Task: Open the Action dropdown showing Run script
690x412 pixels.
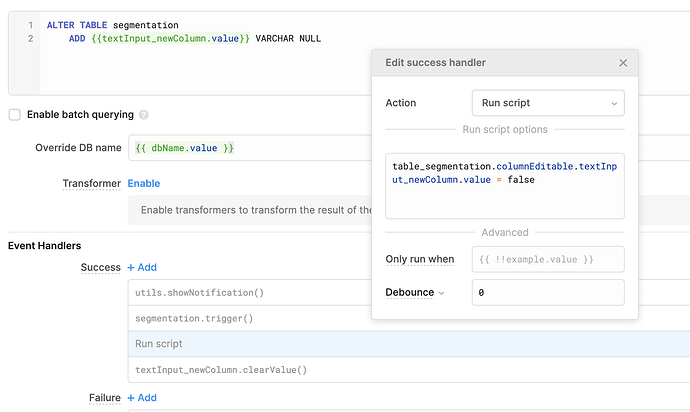Action: [x=548, y=103]
